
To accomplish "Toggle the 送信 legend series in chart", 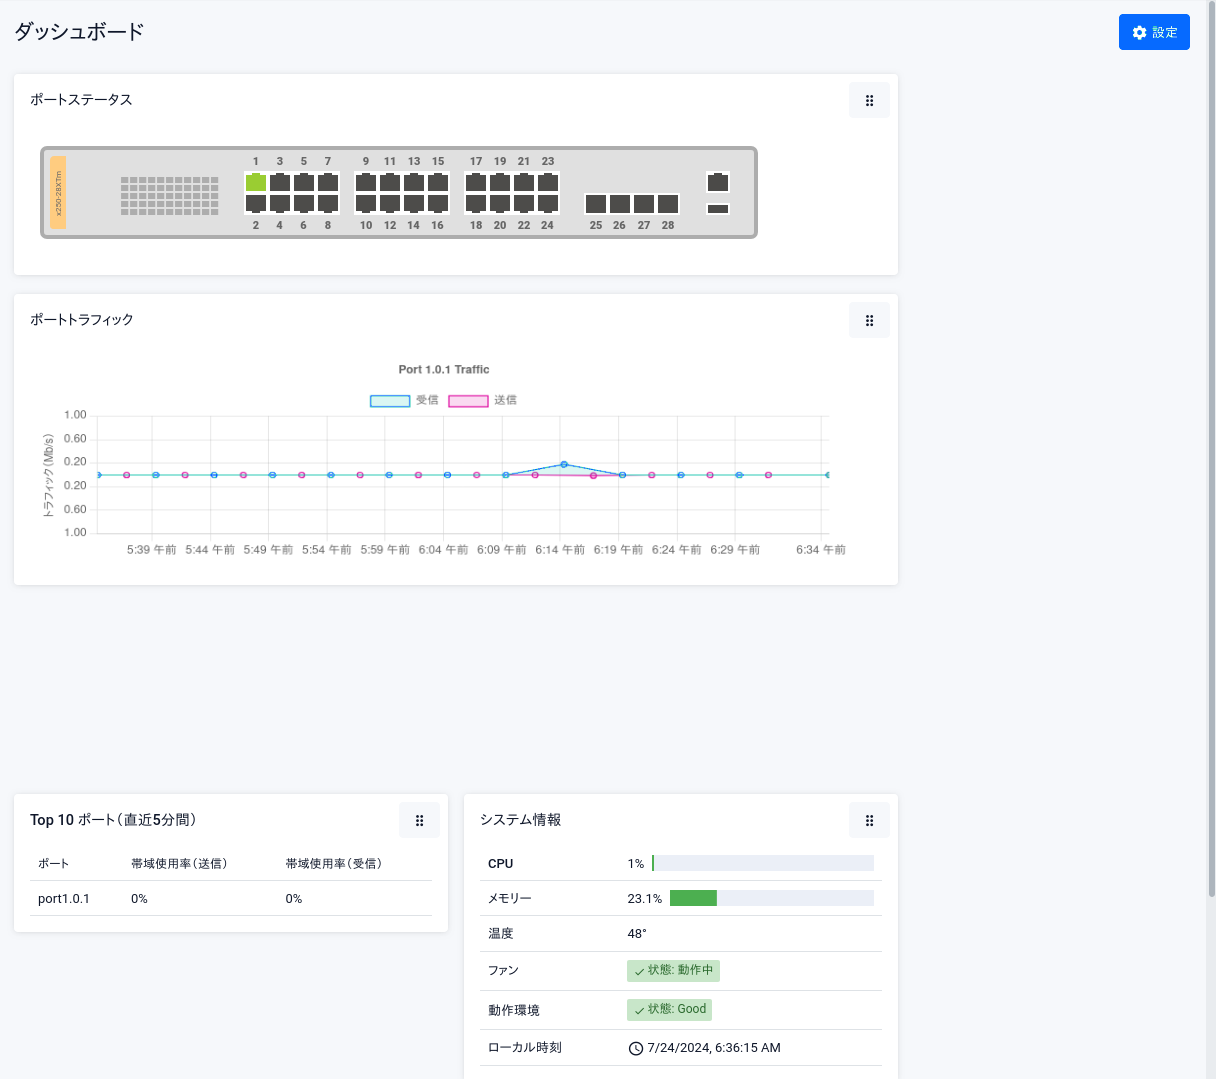I will tap(468, 400).
